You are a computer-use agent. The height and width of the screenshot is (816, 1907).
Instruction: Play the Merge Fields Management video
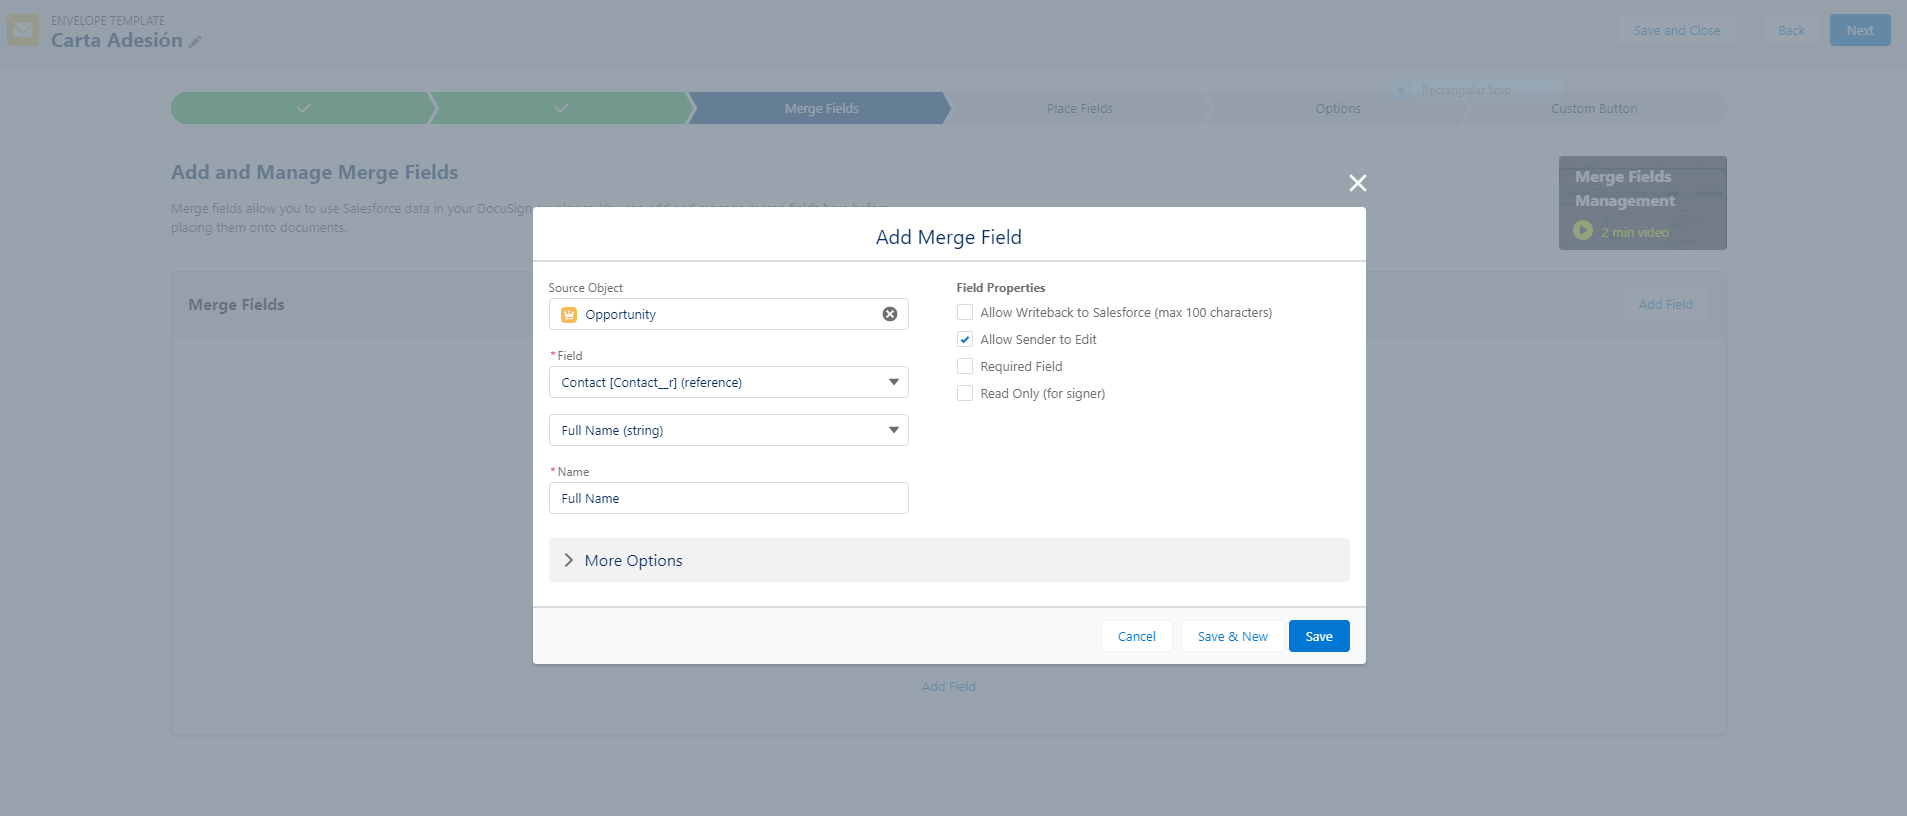(1582, 231)
